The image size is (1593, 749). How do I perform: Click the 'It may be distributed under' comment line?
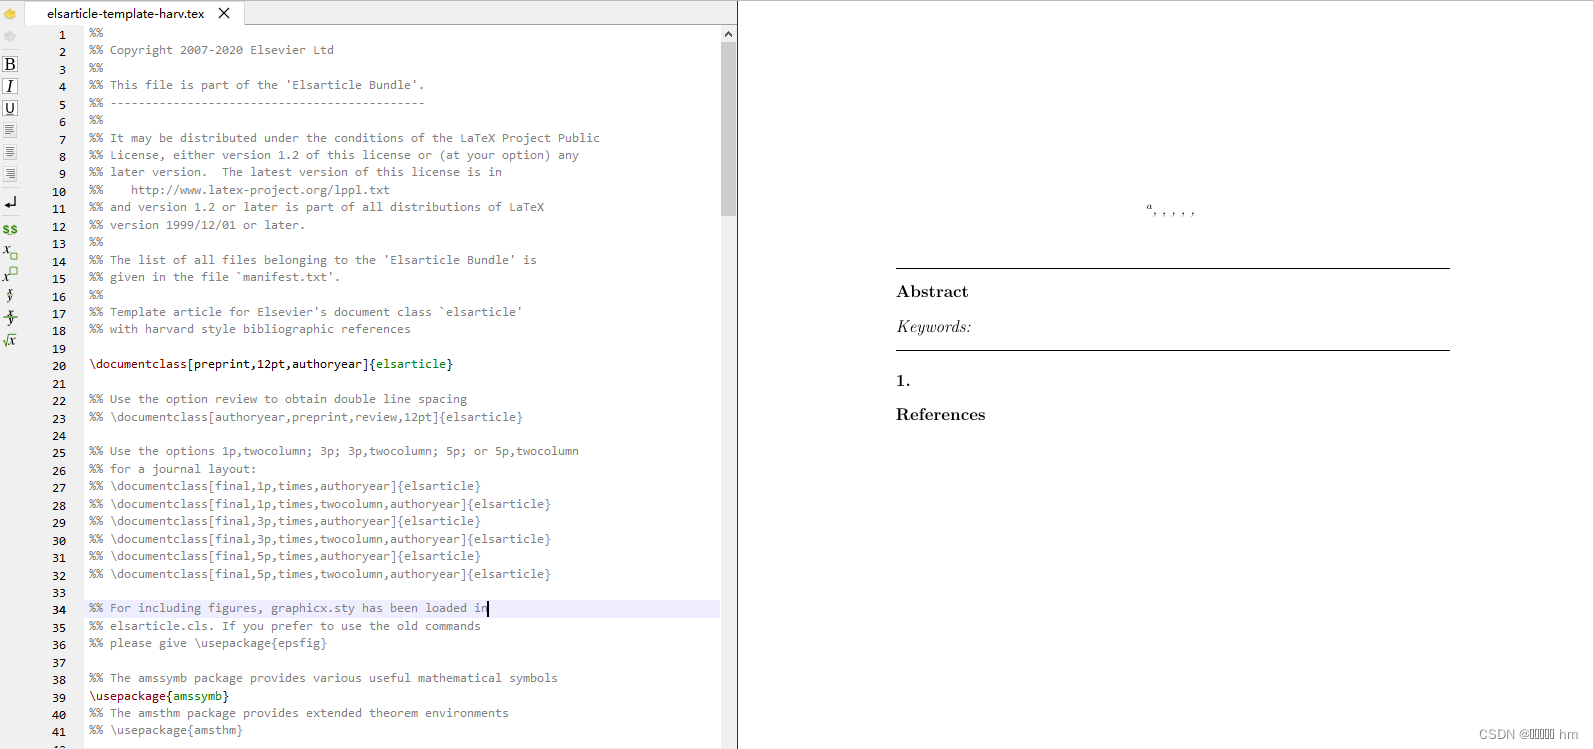click(344, 138)
